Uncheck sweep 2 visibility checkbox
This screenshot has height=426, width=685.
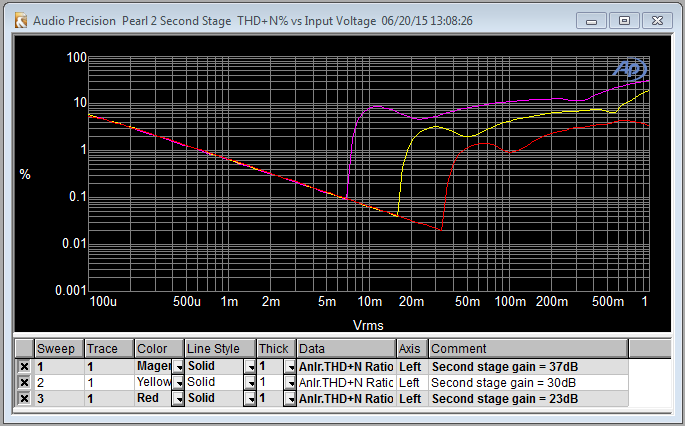[x=24, y=383]
